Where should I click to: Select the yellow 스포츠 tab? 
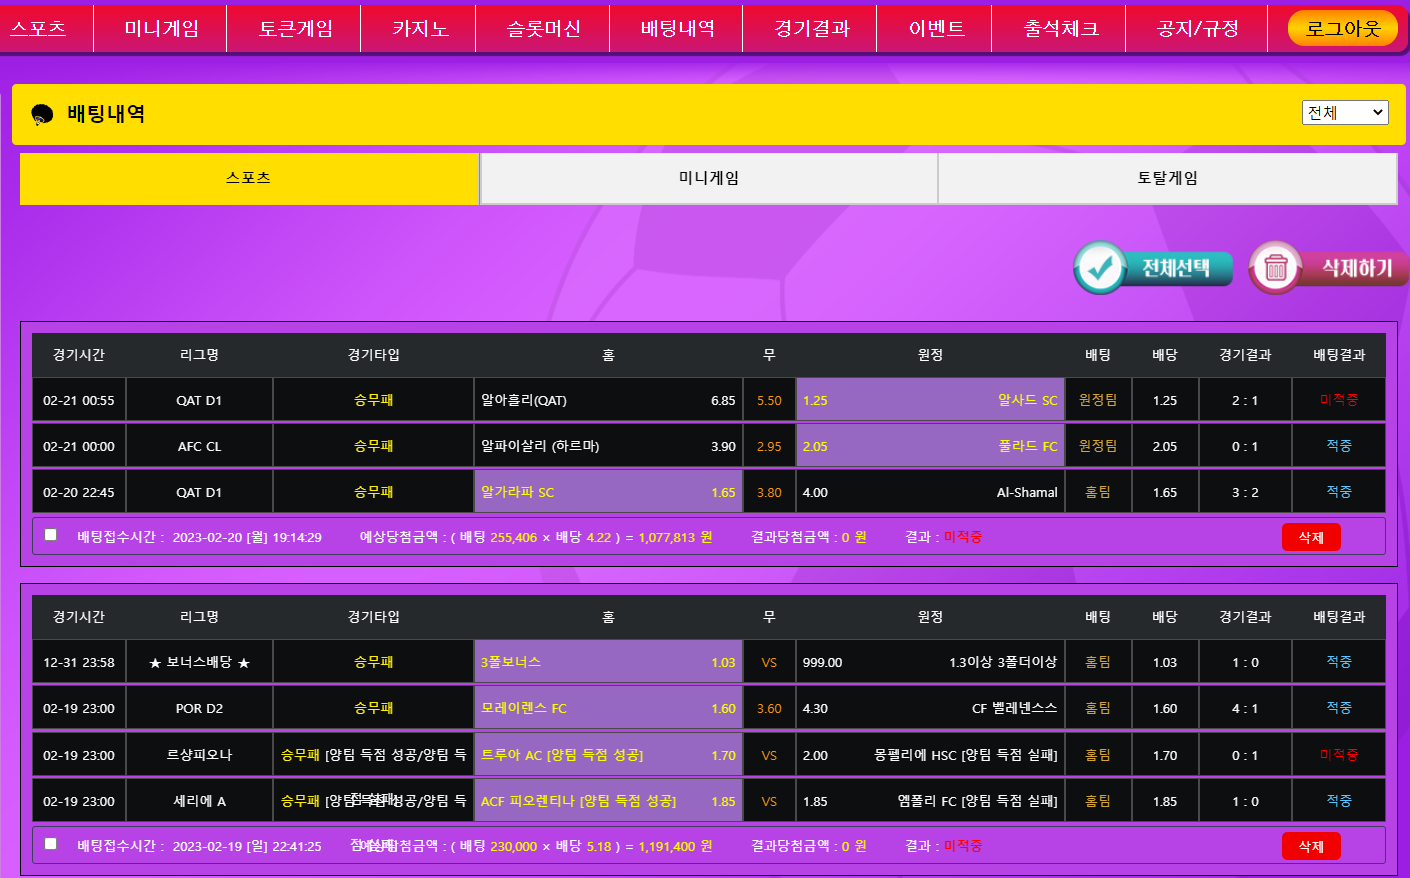(x=249, y=178)
